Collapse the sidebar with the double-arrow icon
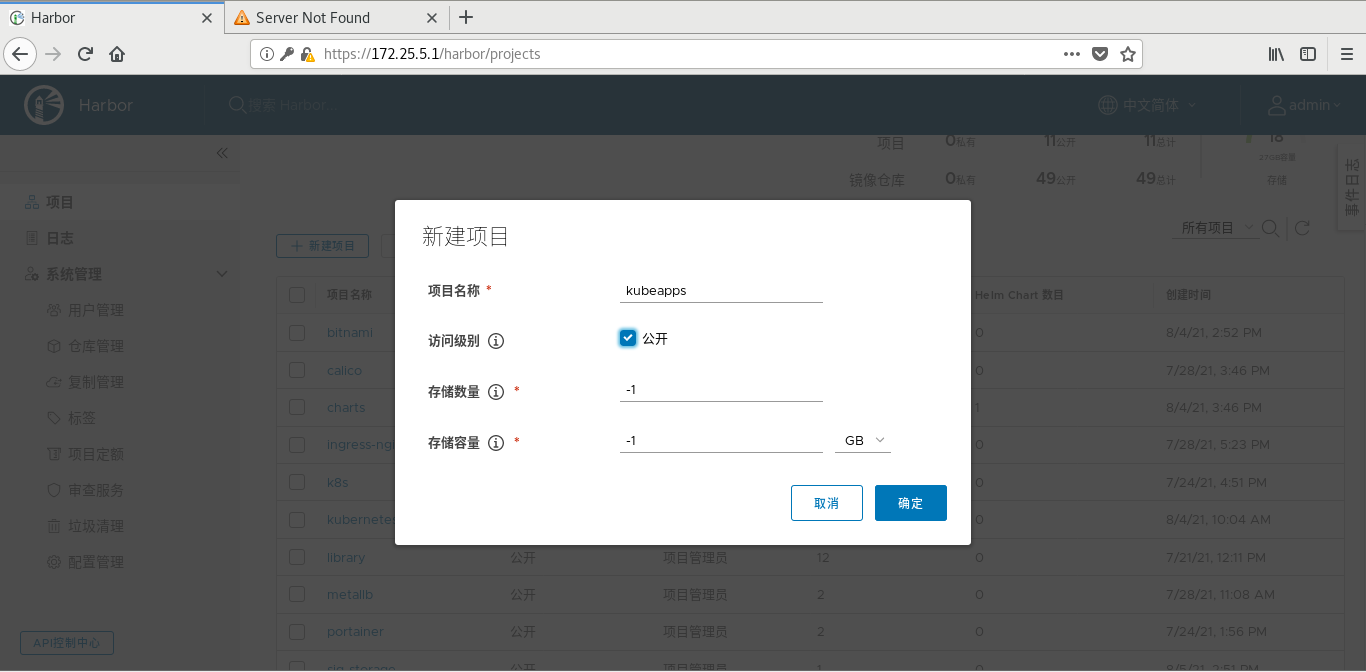The image size is (1366, 672). click(x=222, y=153)
